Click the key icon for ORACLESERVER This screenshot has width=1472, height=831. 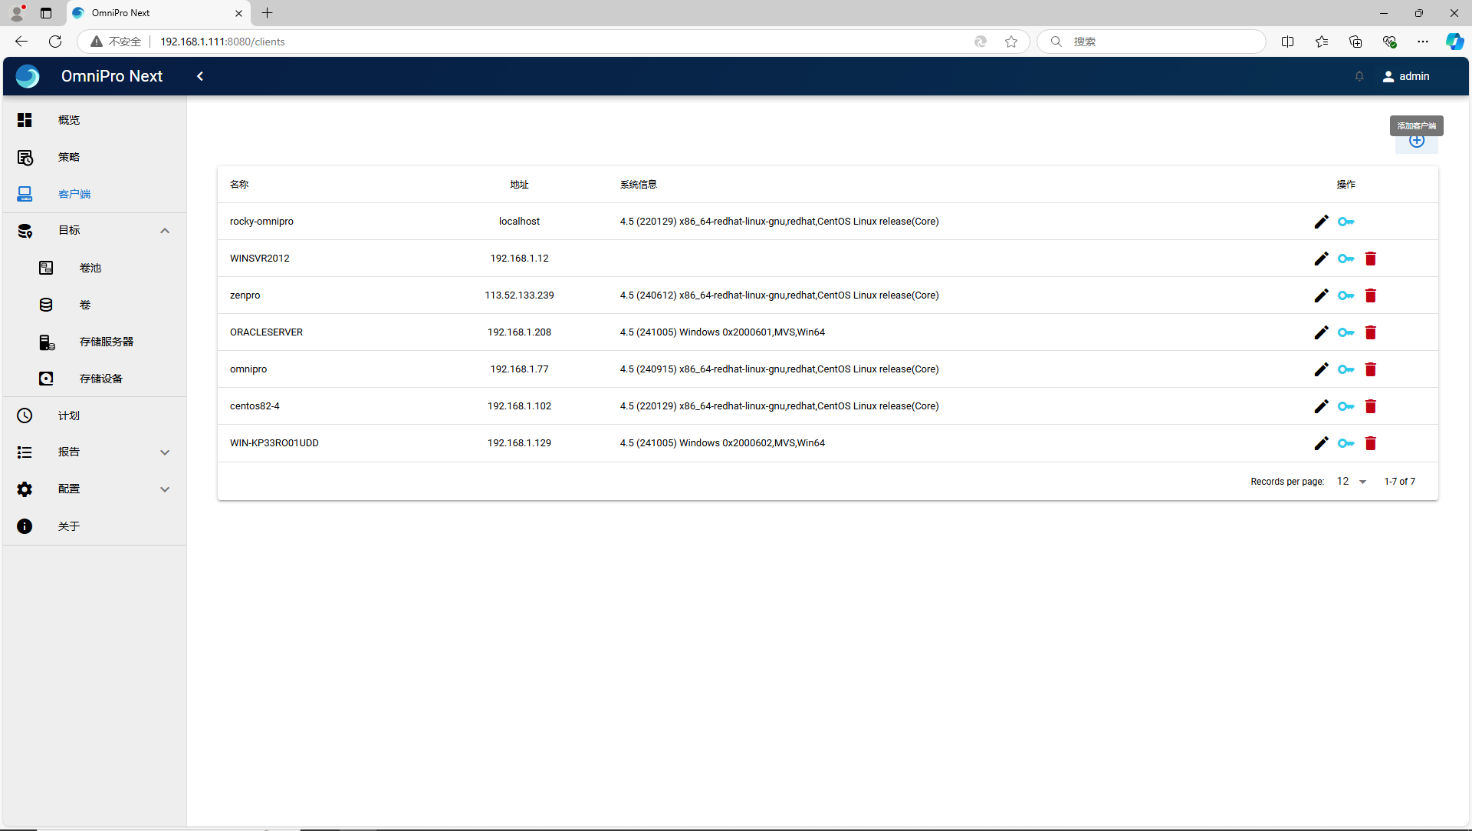coord(1346,333)
